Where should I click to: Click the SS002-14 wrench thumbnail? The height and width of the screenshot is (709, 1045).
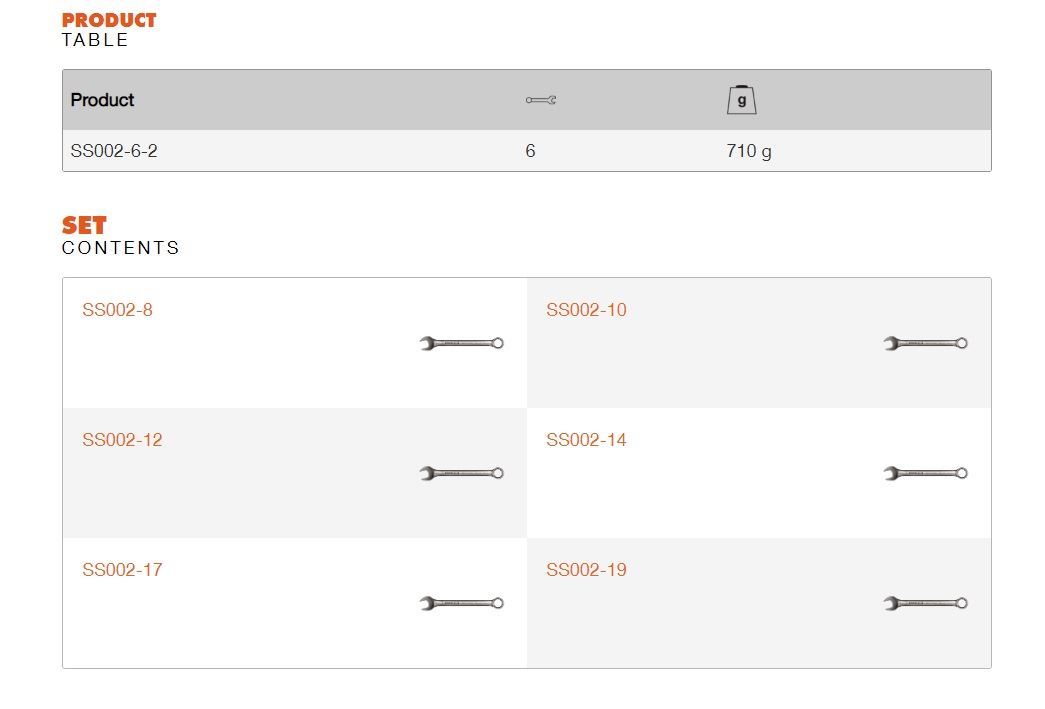pyautogui.click(x=925, y=473)
